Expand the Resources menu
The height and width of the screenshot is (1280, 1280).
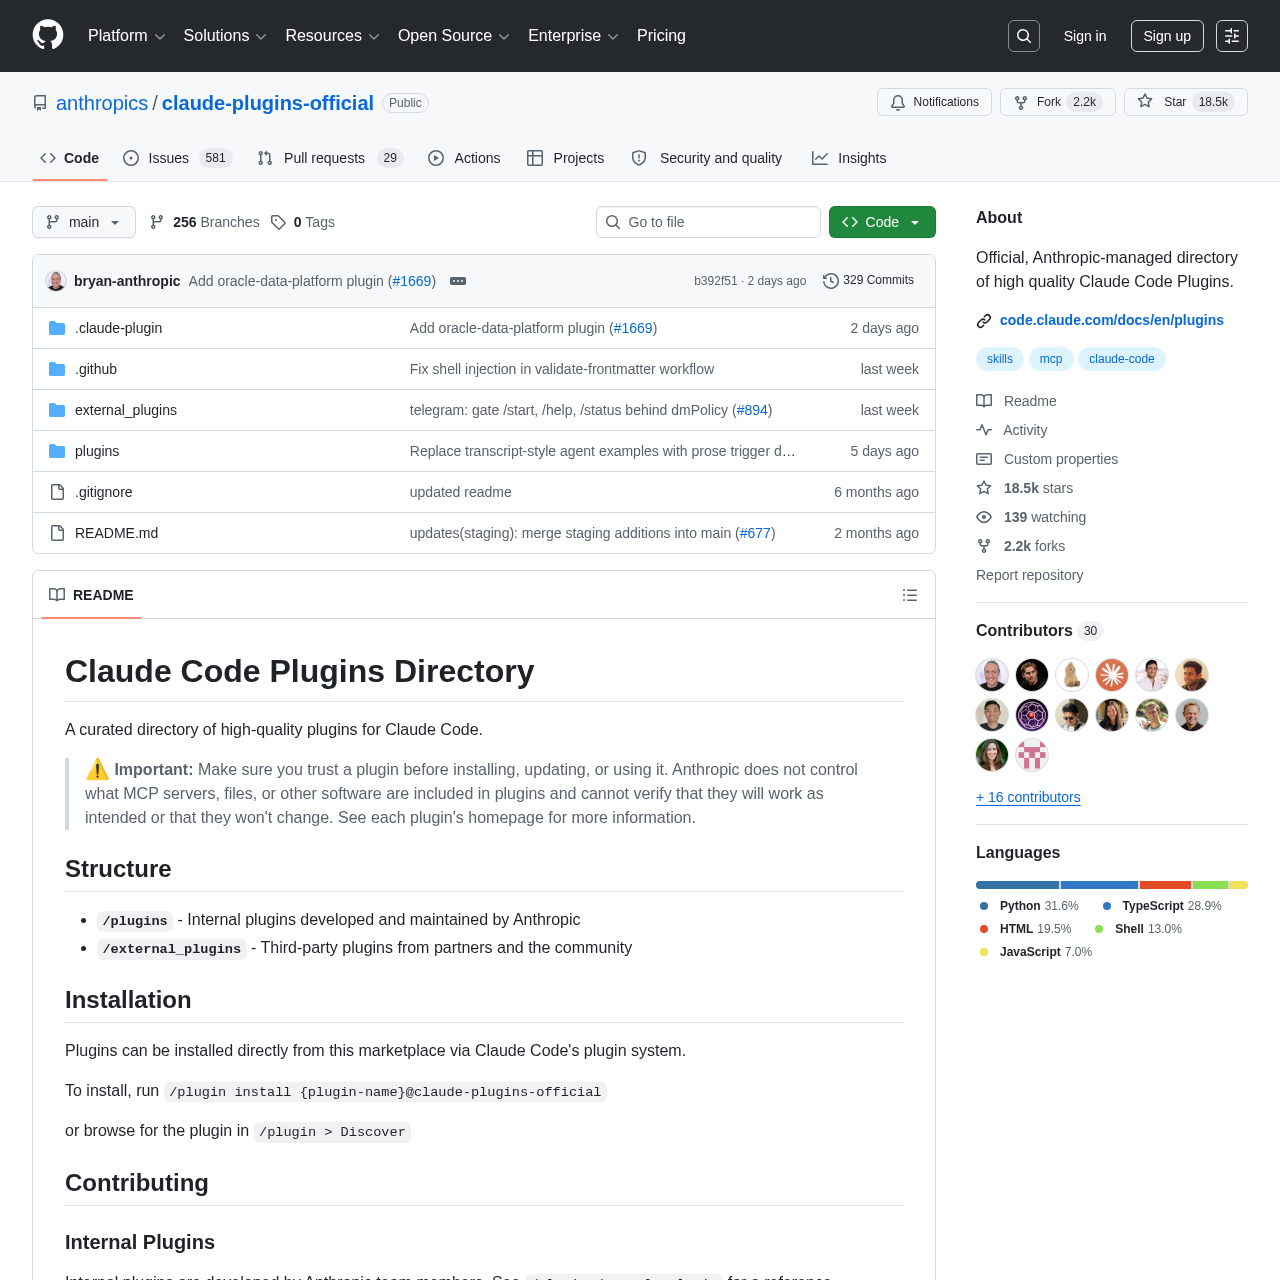[333, 36]
